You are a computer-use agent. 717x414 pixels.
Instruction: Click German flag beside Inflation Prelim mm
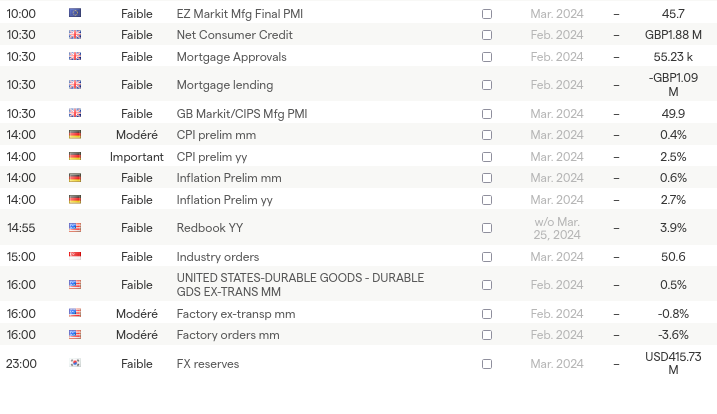75,178
